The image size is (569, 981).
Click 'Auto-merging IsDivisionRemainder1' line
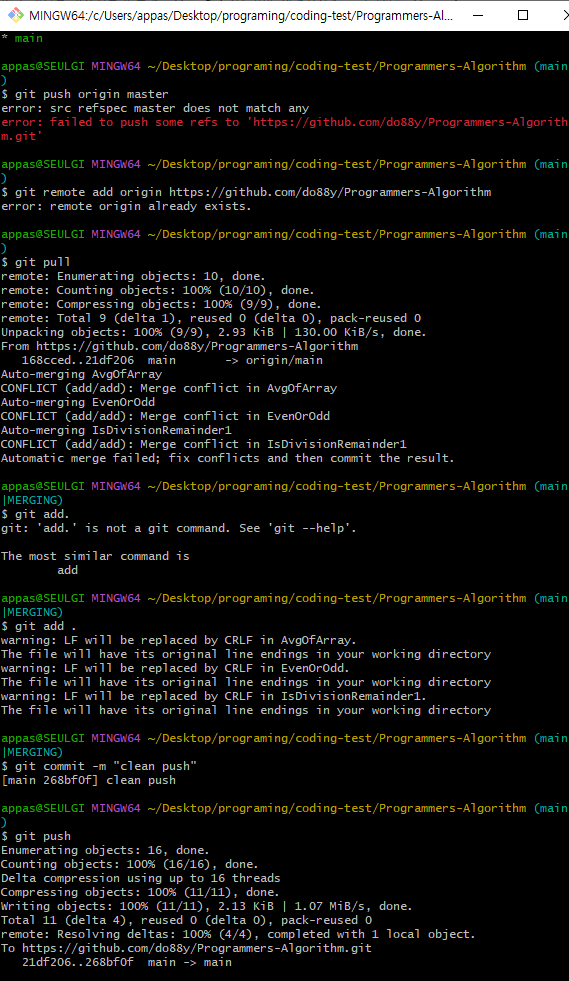point(116,430)
